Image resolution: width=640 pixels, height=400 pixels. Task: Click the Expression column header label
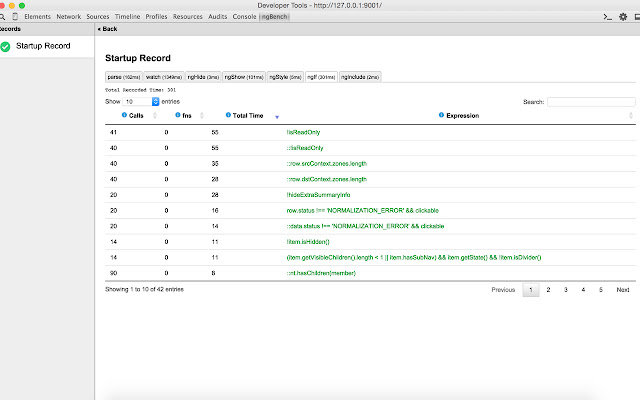pos(462,116)
